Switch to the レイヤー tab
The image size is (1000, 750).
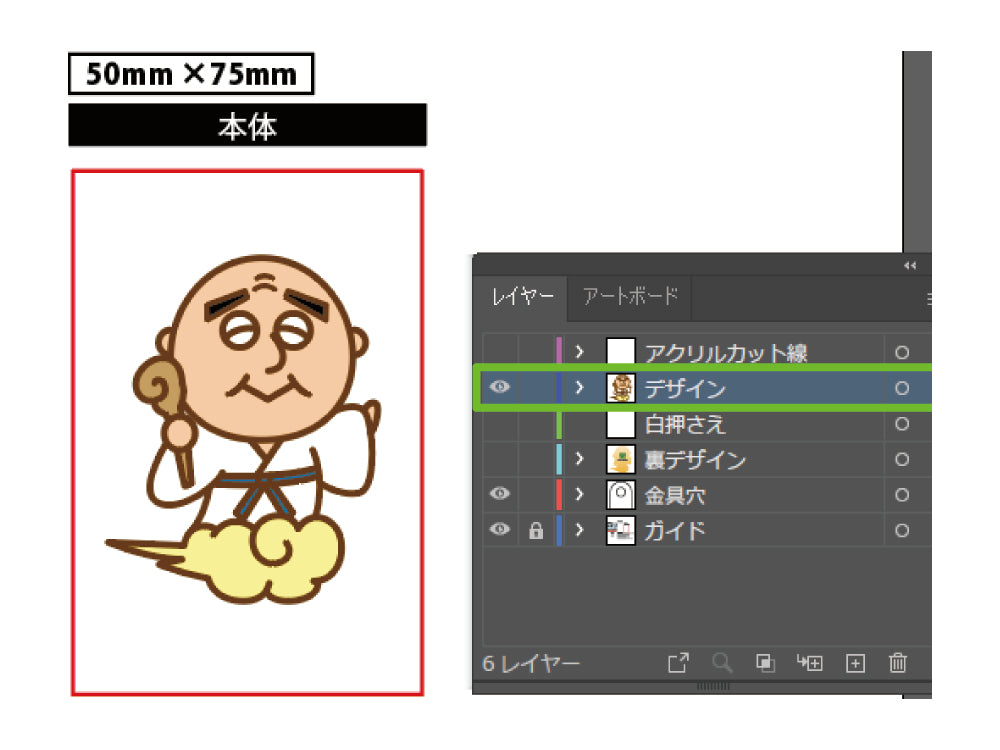(522, 297)
